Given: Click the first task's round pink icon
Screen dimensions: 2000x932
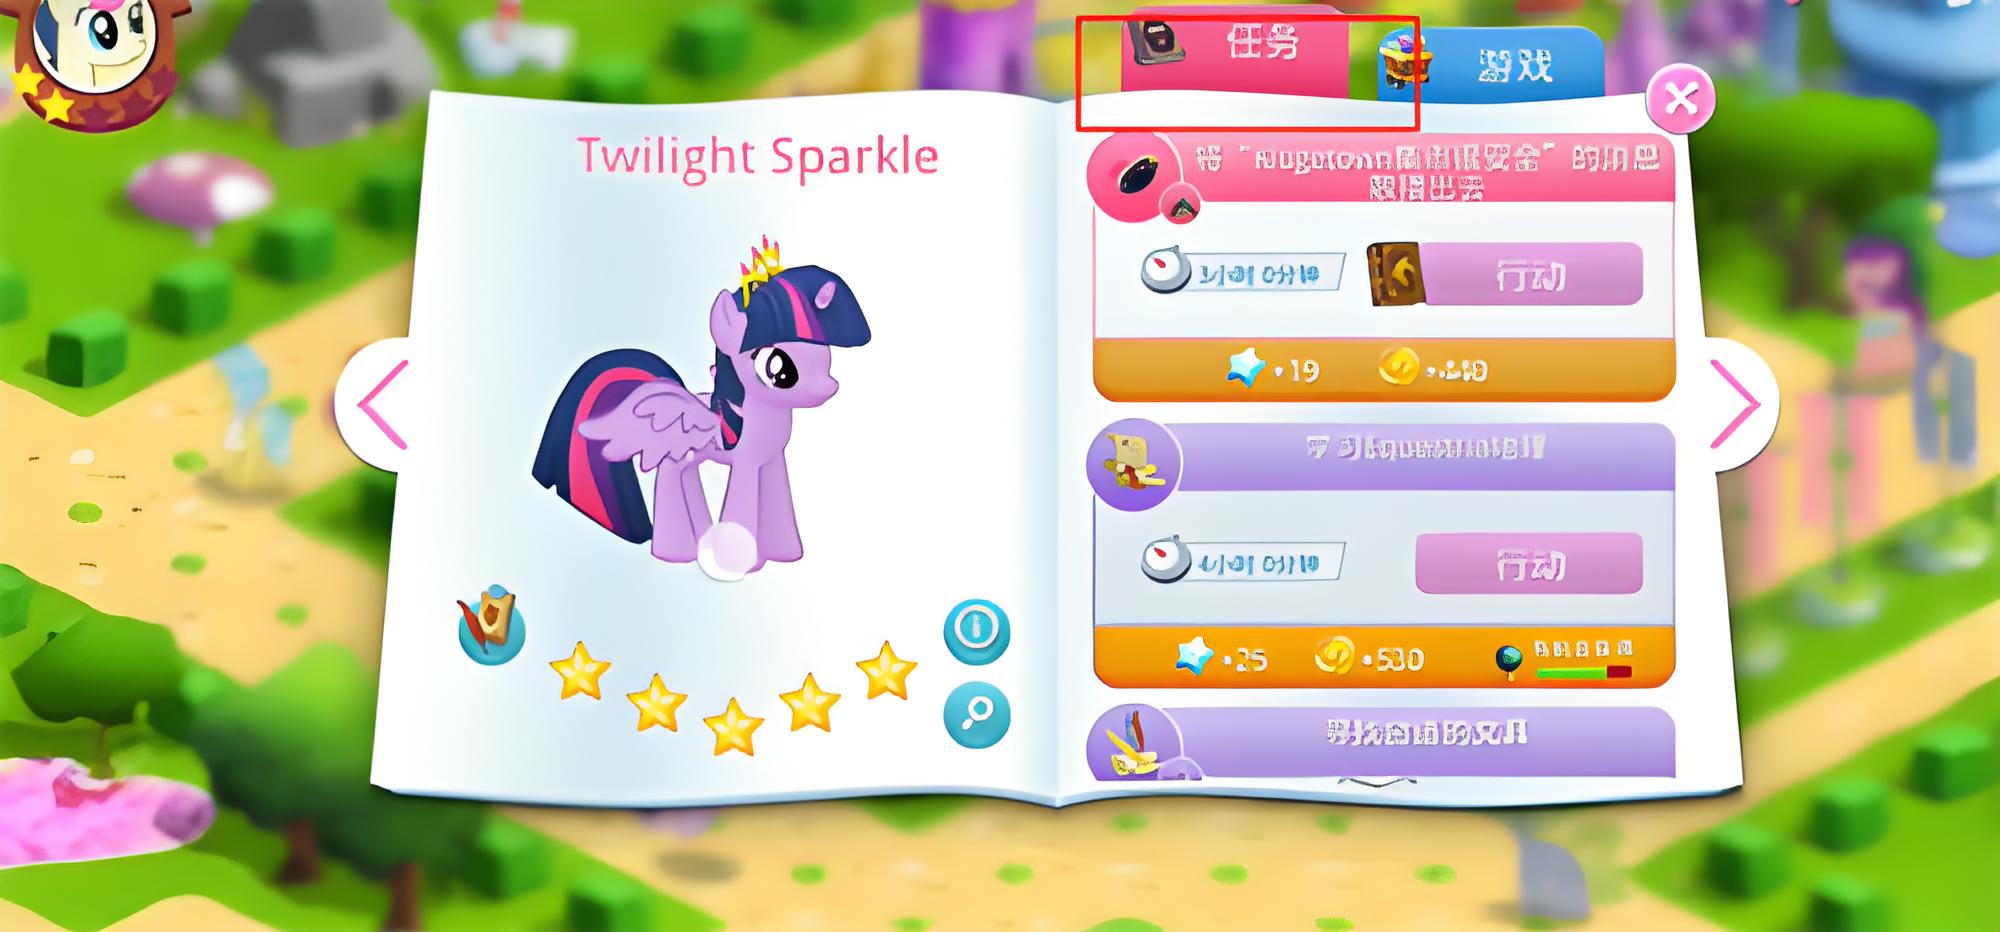Looking at the screenshot, I should (1137, 177).
